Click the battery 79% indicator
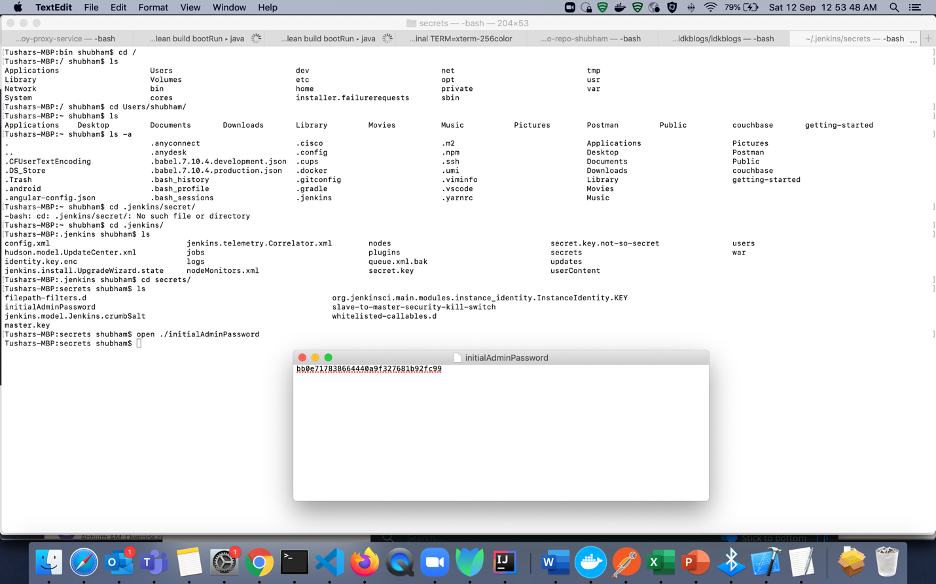 pyautogui.click(x=741, y=7)
